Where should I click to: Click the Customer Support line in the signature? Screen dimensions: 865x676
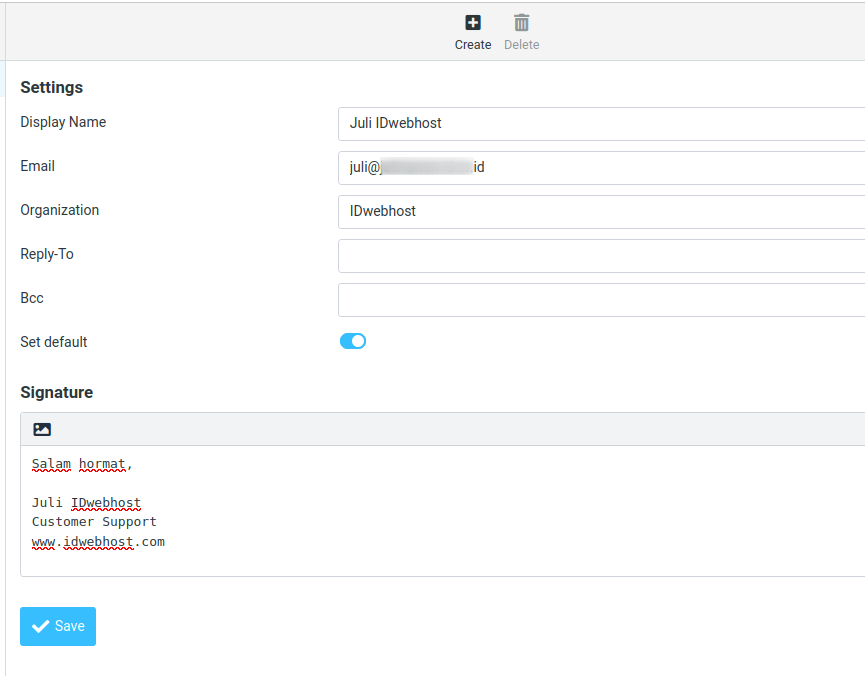94,521
